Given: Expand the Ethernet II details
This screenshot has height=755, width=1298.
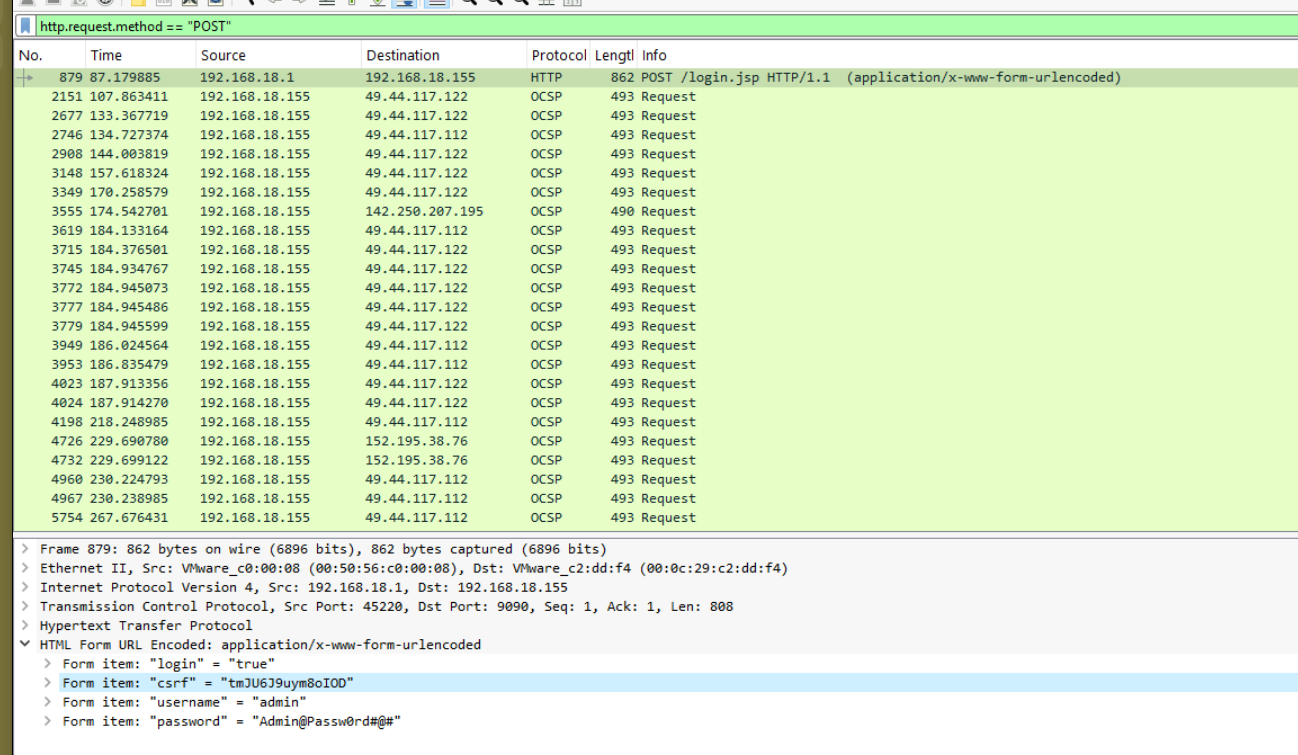Looking at the screenshot, I should [x=25, y=568].
